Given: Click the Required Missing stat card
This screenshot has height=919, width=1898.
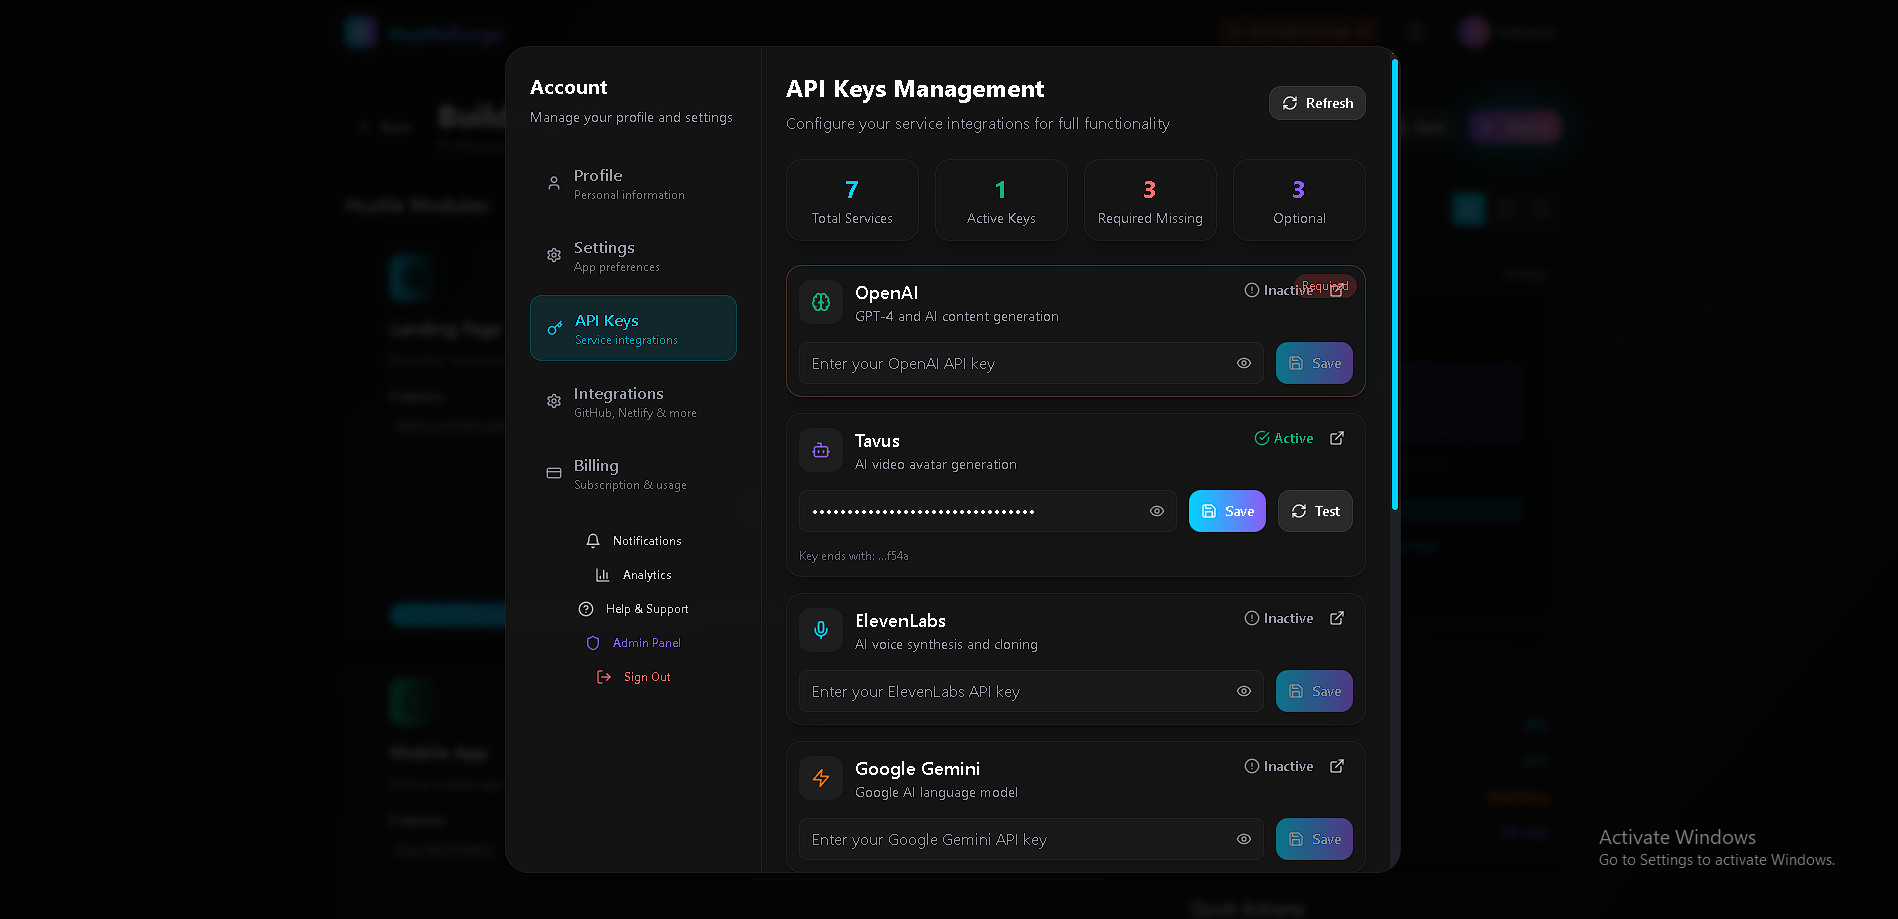Looking at the screenshot, I should tap(1150, 200).
